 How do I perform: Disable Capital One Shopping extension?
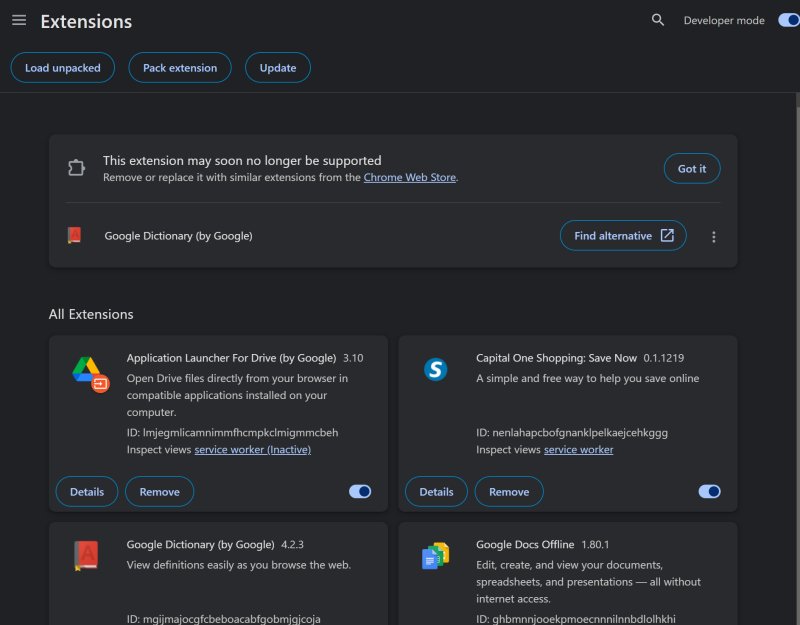pos(709,491)
